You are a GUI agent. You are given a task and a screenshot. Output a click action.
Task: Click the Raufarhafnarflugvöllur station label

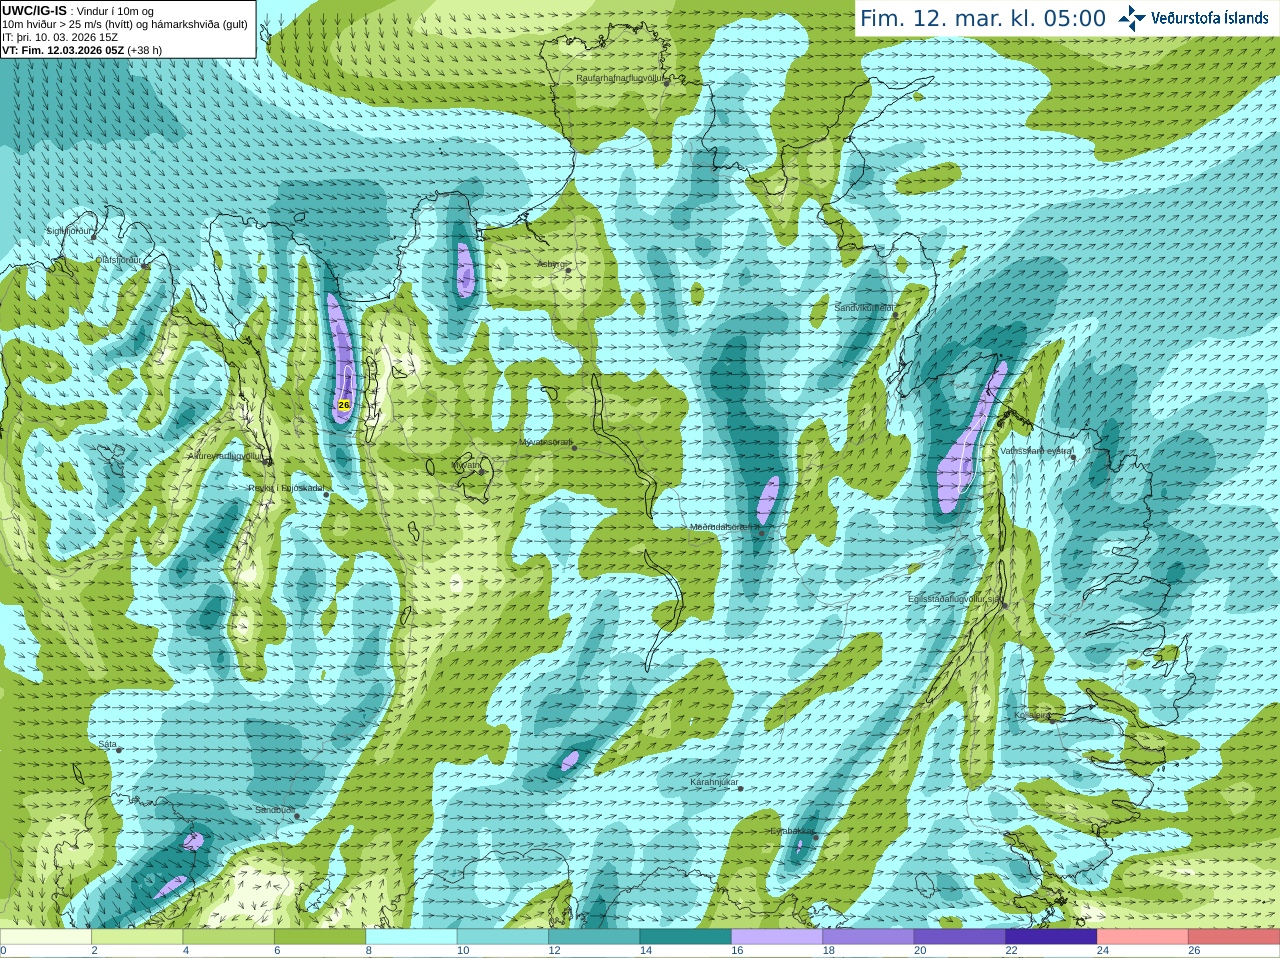tap(620, 77)
